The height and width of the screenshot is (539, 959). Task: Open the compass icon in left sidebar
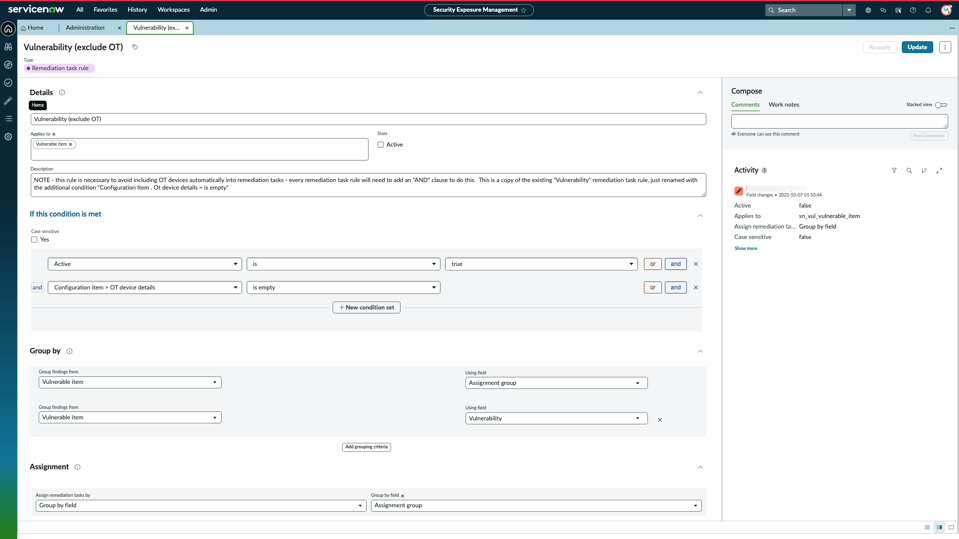click(x=8, y=65)
